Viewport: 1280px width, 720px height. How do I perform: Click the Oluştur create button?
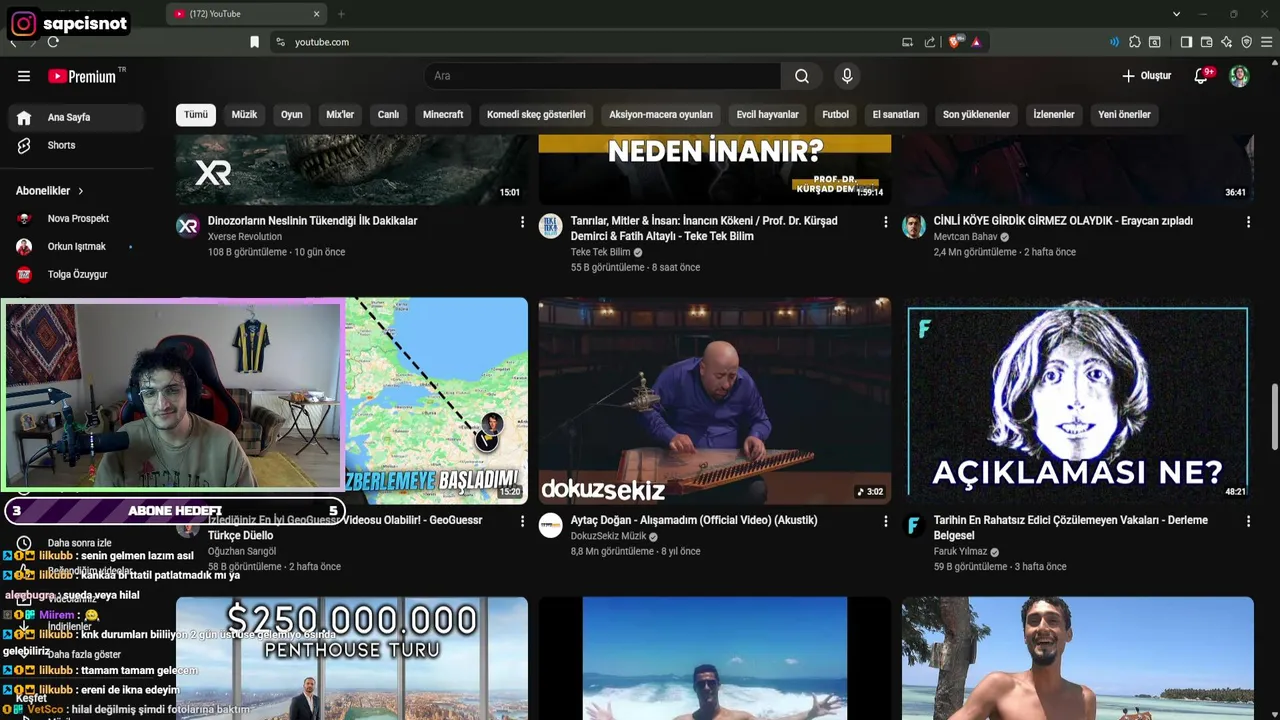[x=1146, y=76]
